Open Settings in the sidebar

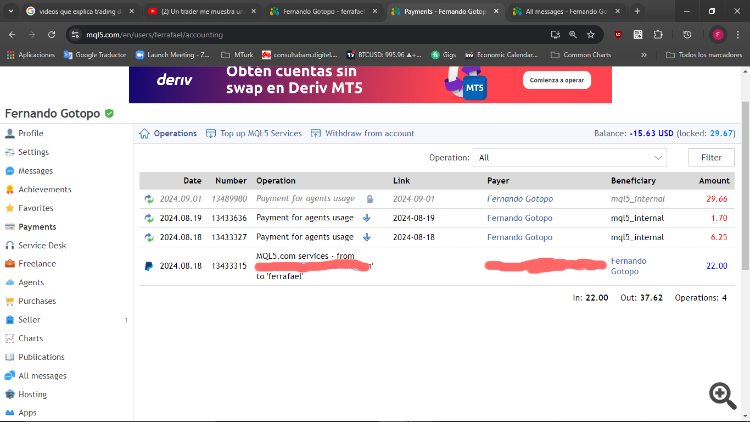pos(33,152)
